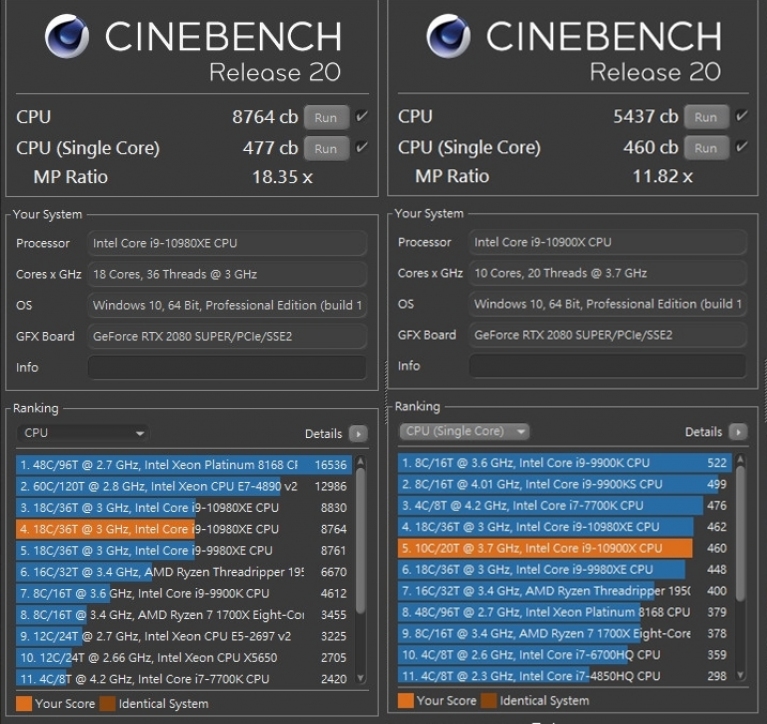Select the i7-4850HQ row scoring 298
767x724 pixels.
click(x=565, y=676)
